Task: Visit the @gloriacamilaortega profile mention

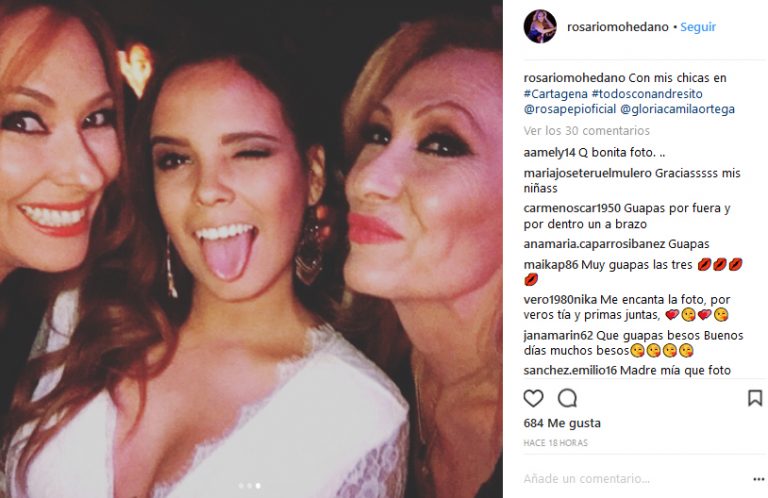Action: tap(677, 109)
